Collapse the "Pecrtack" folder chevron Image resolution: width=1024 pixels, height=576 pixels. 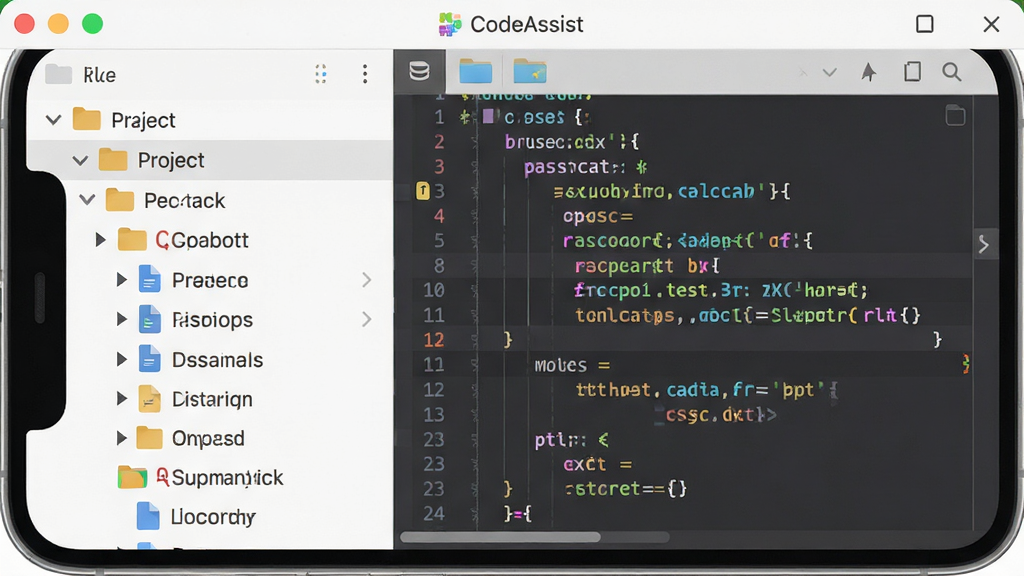tap(87, 200)
